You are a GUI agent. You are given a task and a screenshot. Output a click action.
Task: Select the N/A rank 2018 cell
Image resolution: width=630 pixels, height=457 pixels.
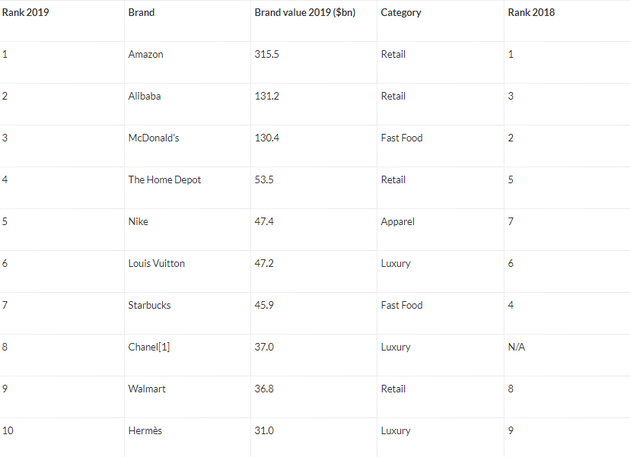point(517,347)
